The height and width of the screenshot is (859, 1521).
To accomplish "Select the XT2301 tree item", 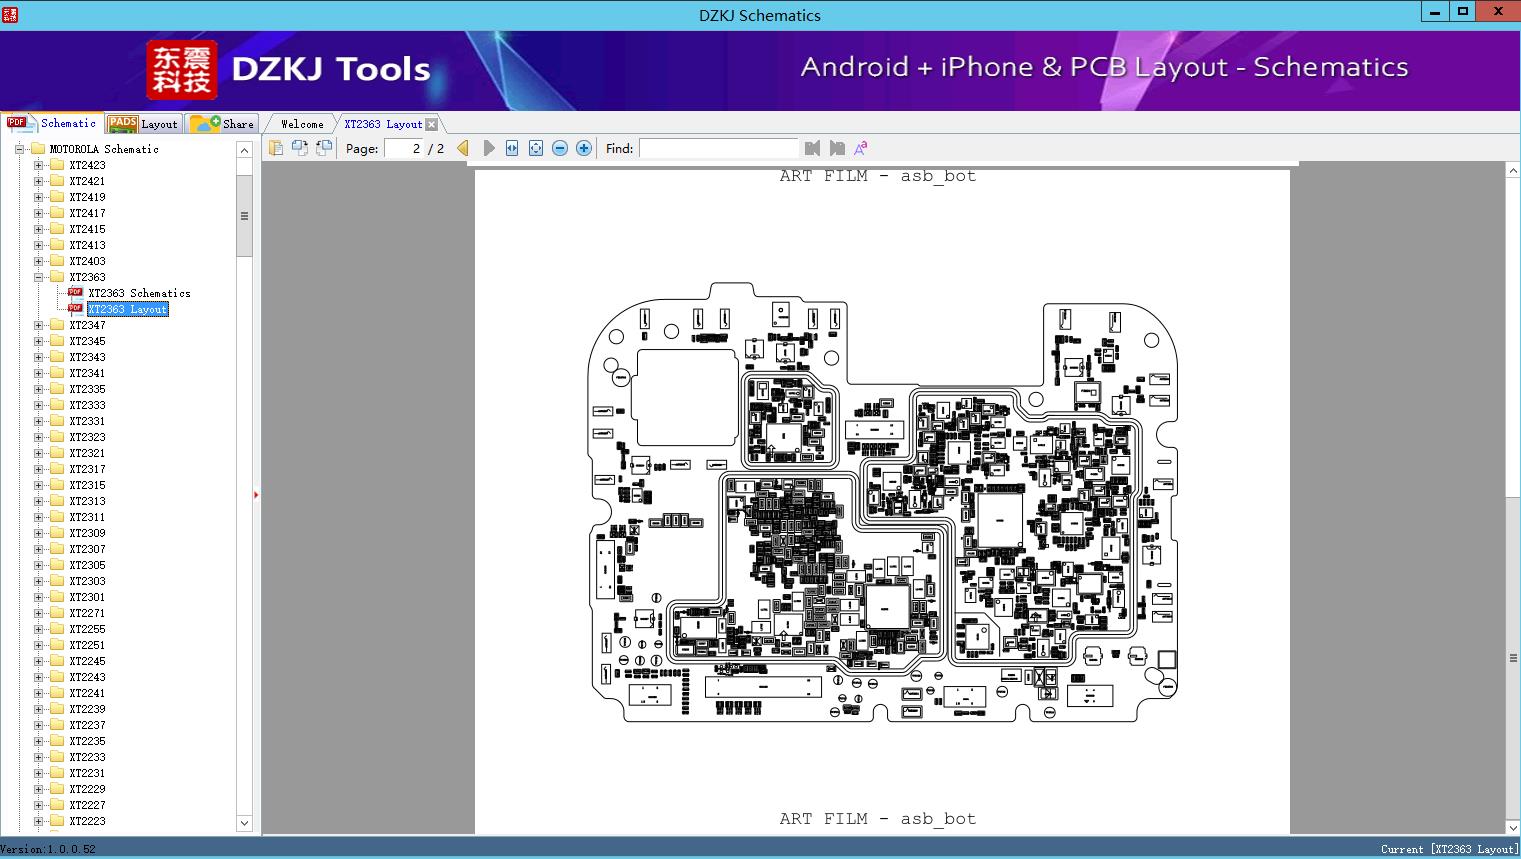I will coord(87,597).
